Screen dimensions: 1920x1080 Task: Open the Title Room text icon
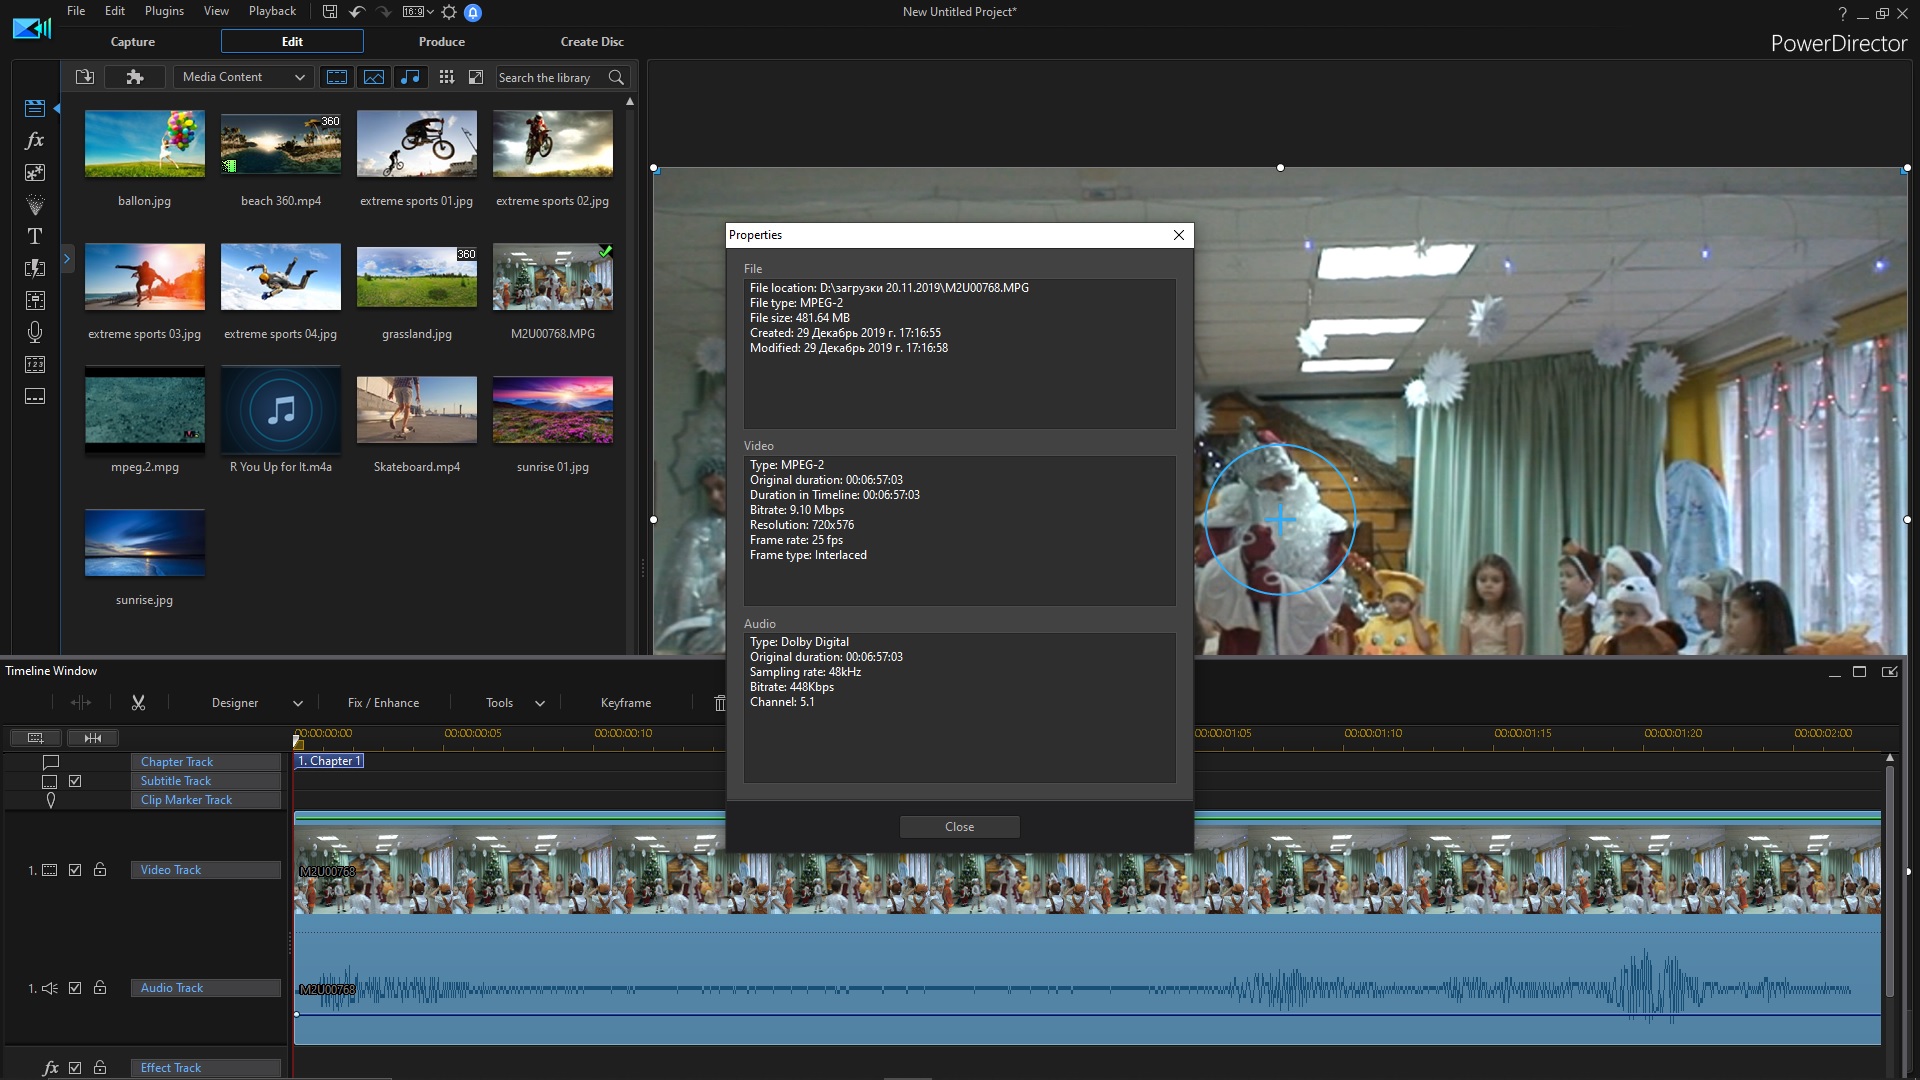click(34, 236)
